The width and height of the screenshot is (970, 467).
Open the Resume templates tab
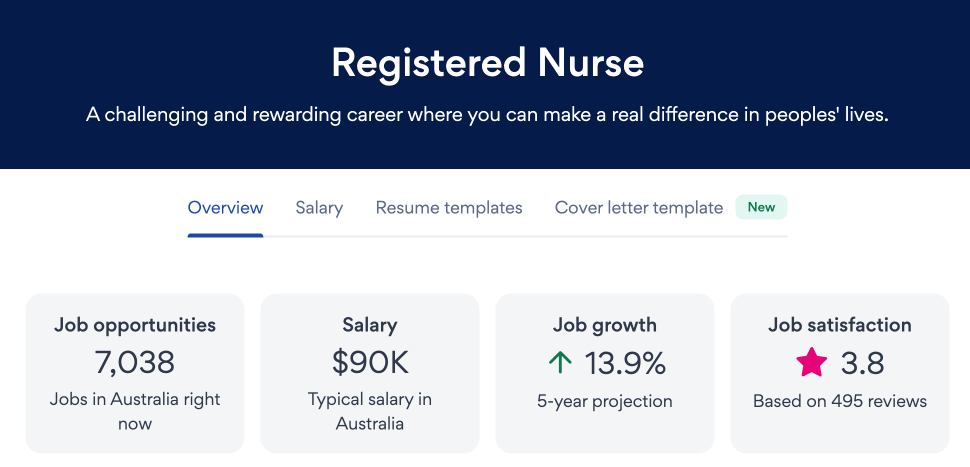point(449,208)
